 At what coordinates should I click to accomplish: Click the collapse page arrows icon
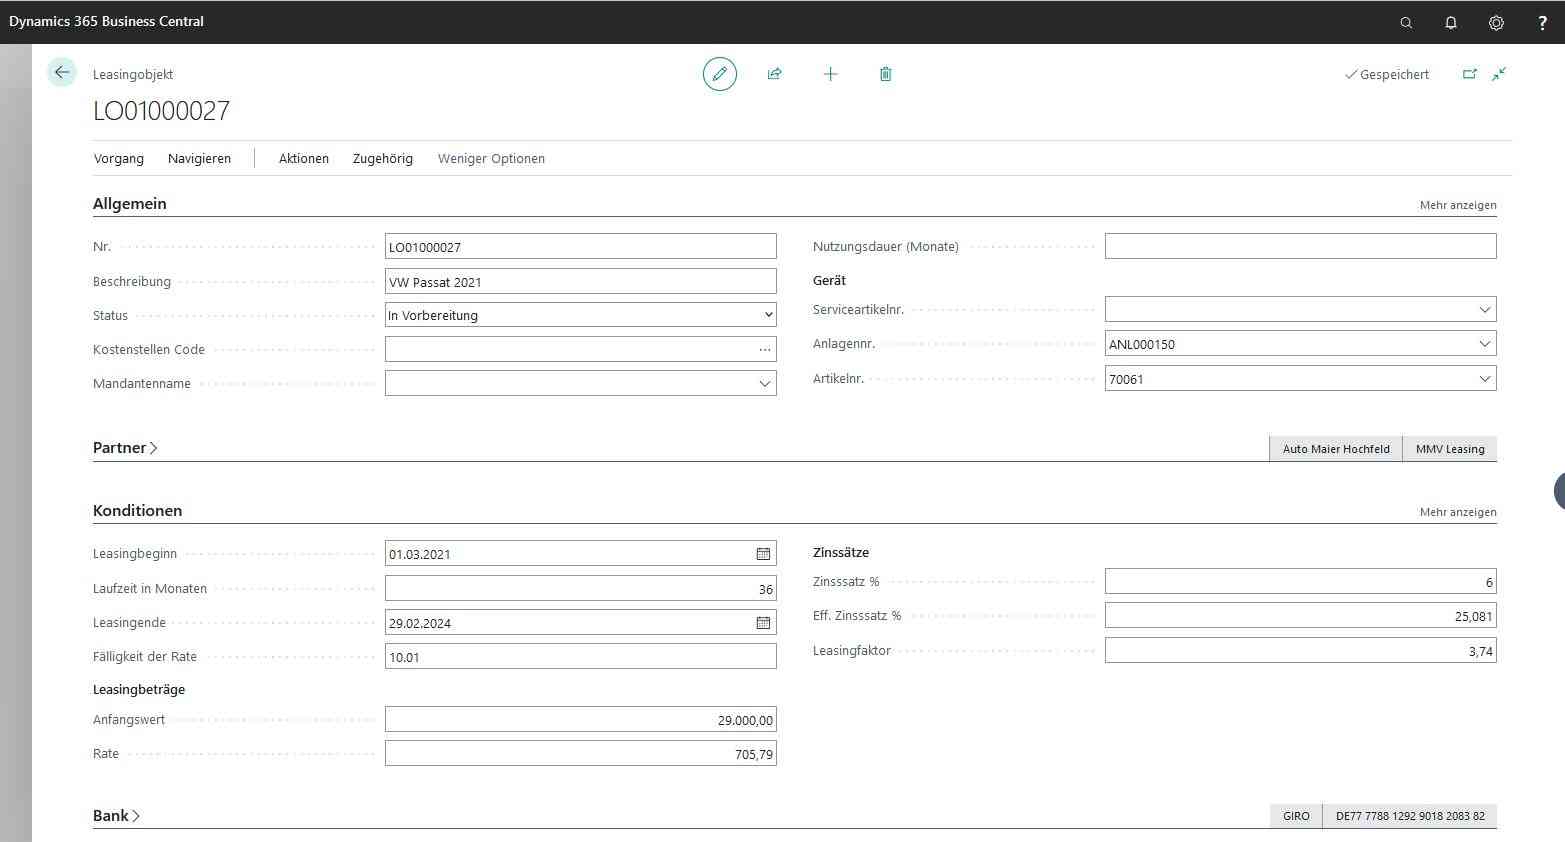pyautogui.click(x=1499, y=74)
